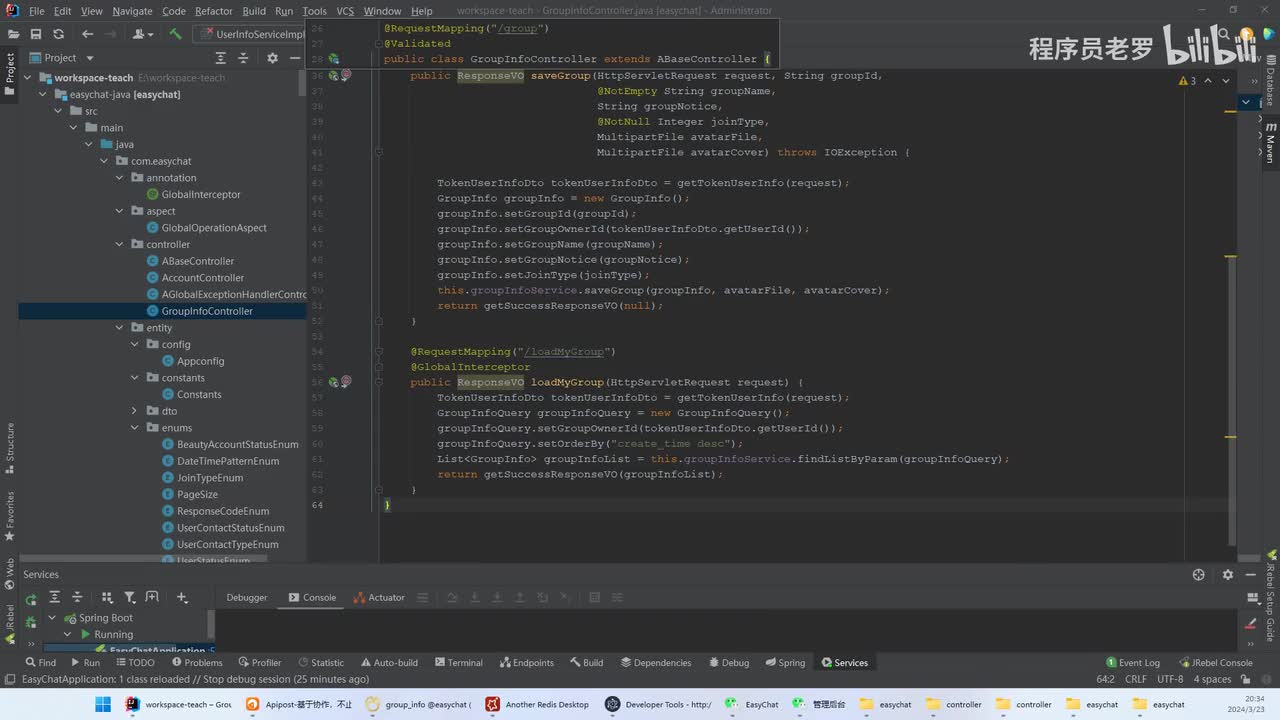This screenshot has height=720, width=1280.
Task: Click the Add Service plus icon
Action: point(182,598)
